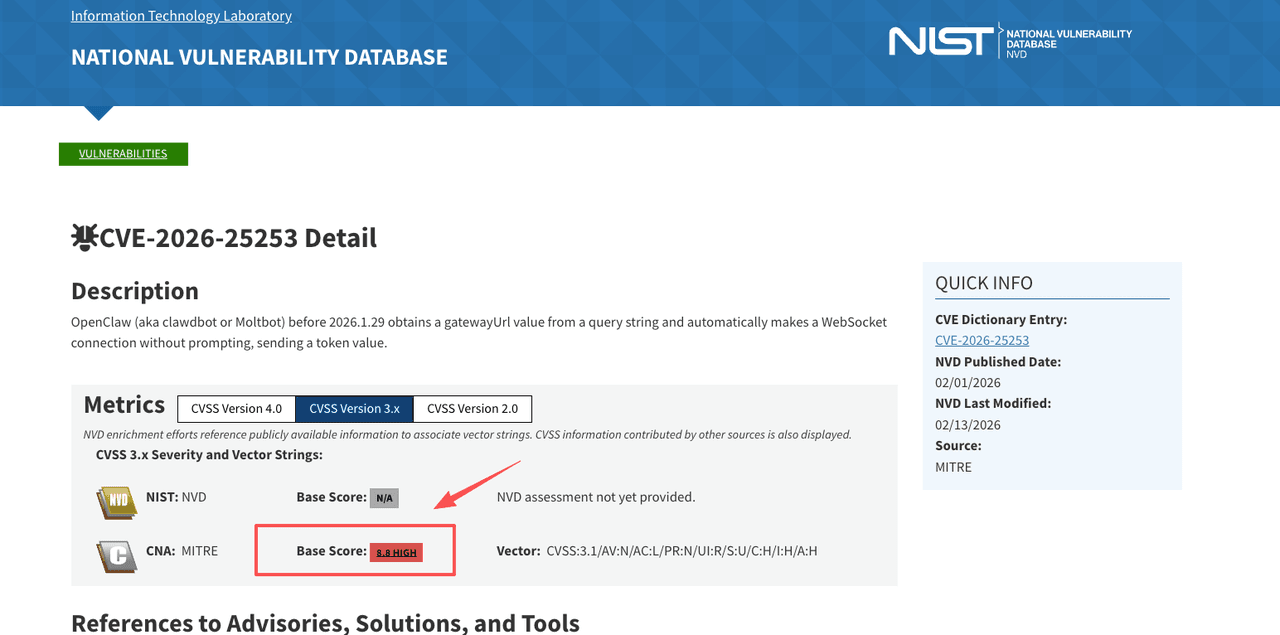
Task: Click the OpenClaw description paragraph
Action: click(479, 333)
